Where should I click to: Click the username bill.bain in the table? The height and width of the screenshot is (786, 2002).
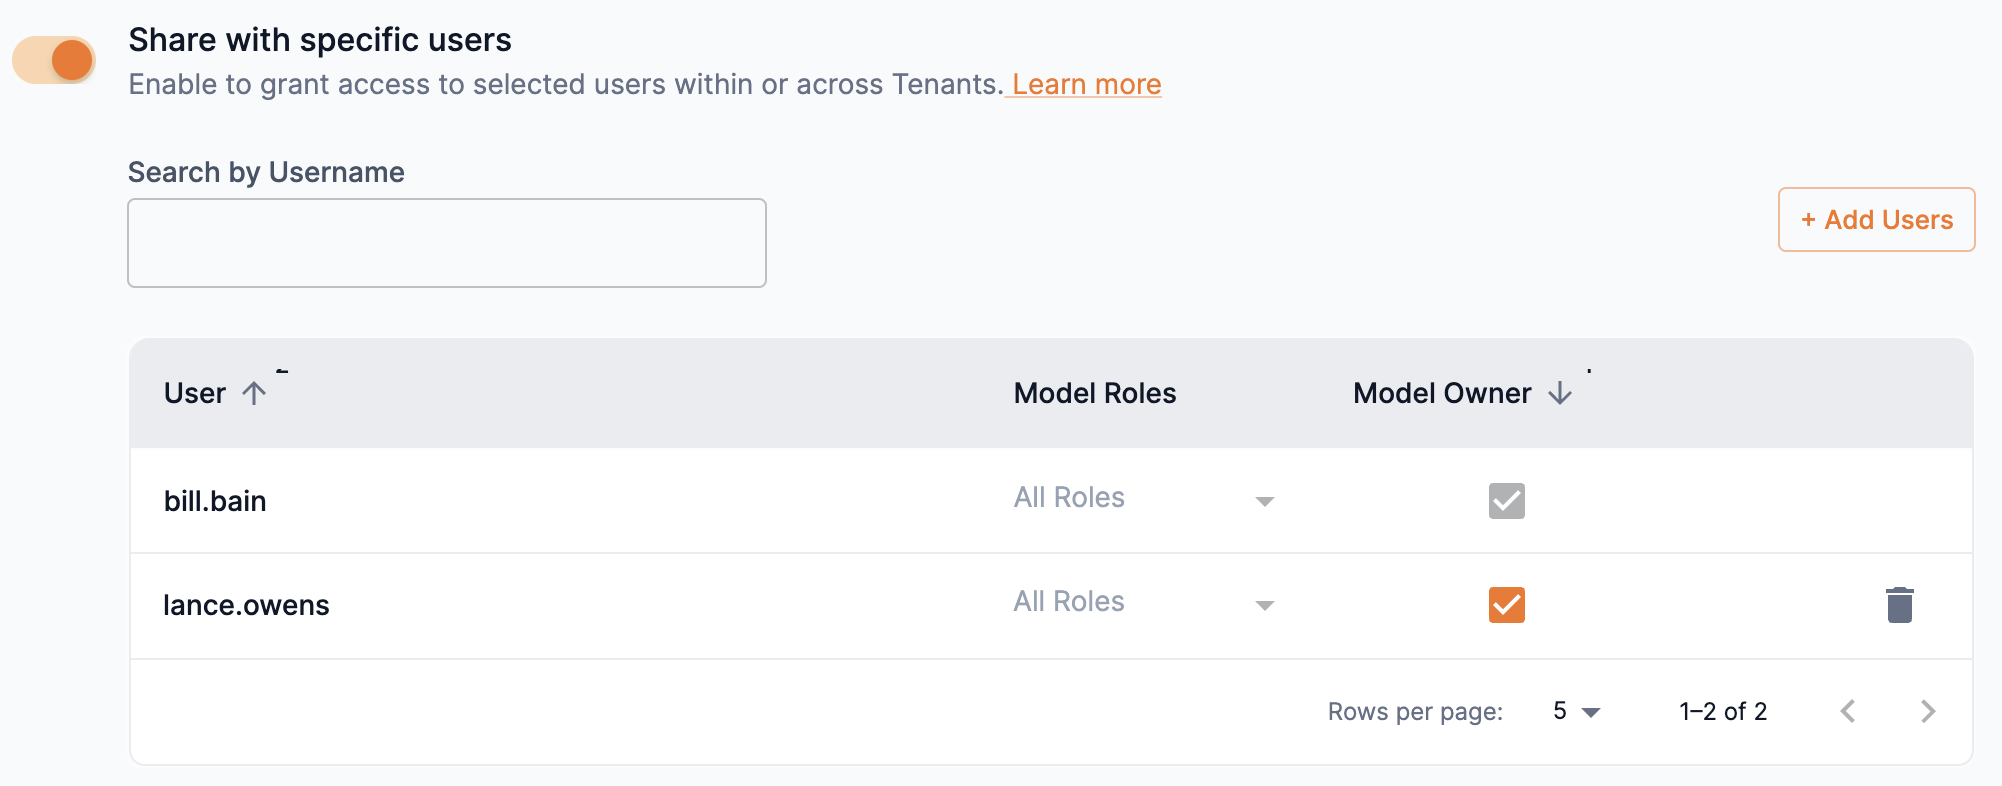point(216,501)
